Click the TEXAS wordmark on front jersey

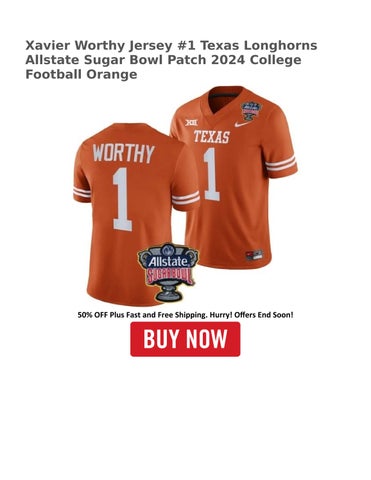pyautogui.click(x=212, y=137)
